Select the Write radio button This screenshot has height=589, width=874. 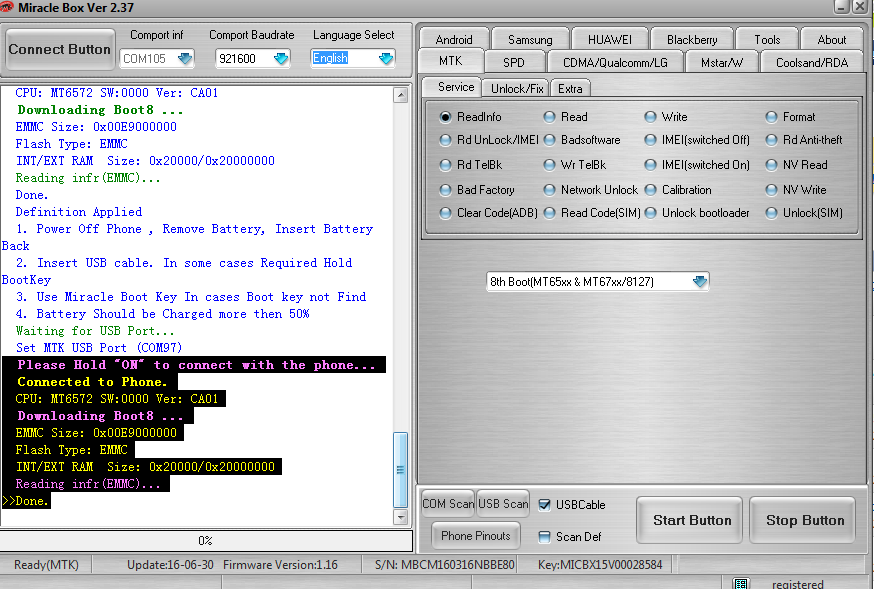point(650,117)
